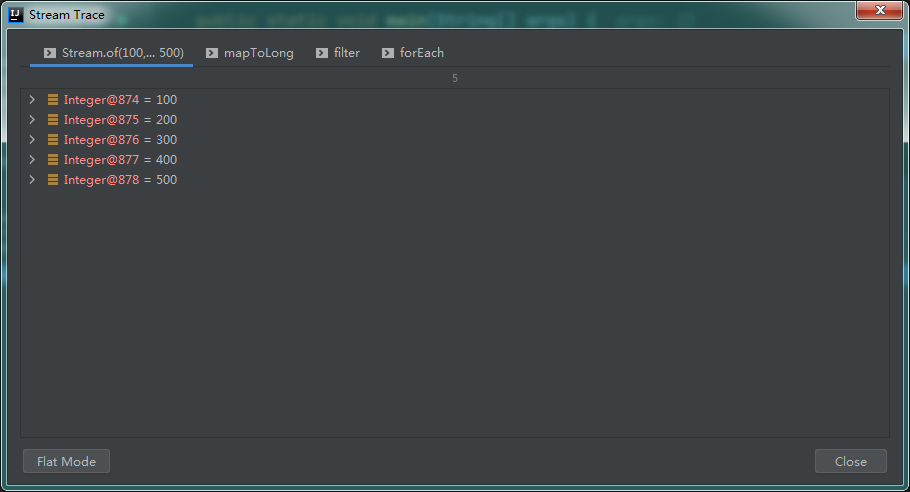Select the row Integer@875 = 200
910x492 pixels.
coord(455,120)
